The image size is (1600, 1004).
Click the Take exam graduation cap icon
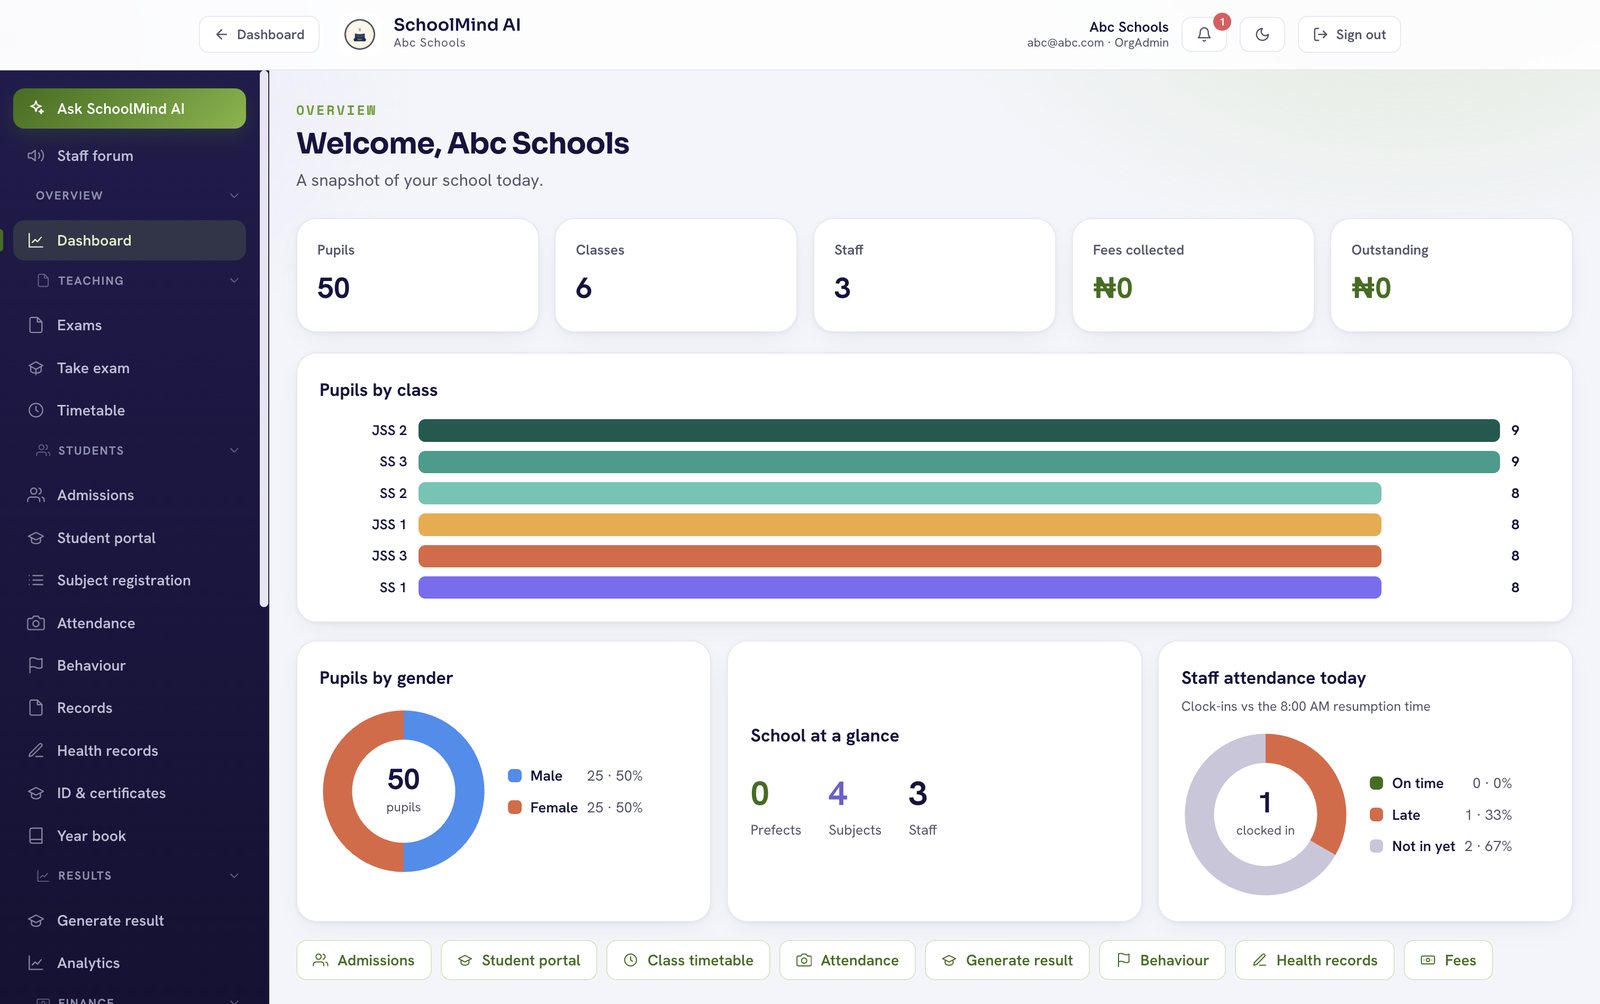36,368
